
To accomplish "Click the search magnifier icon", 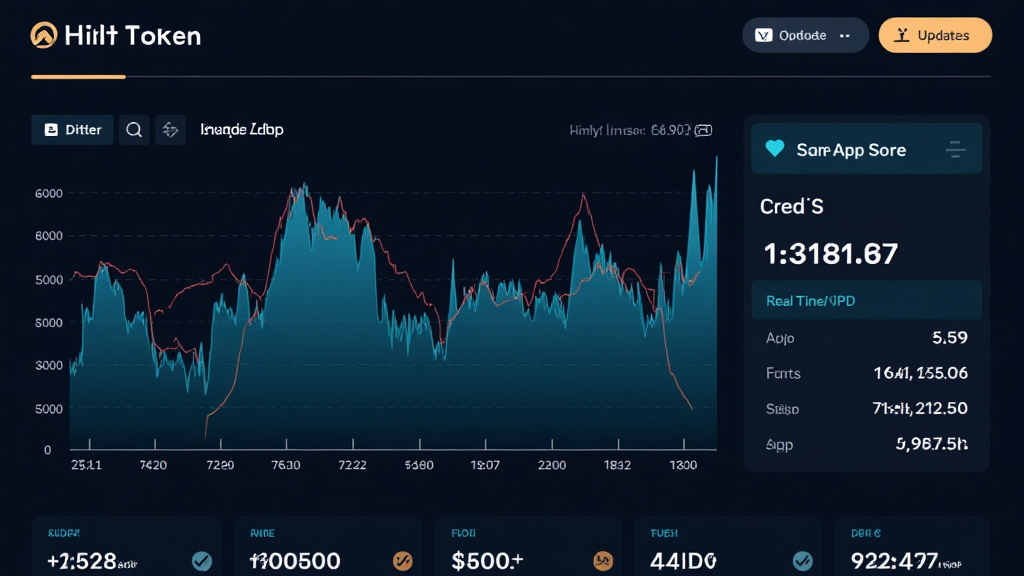I will coord(134,130).
